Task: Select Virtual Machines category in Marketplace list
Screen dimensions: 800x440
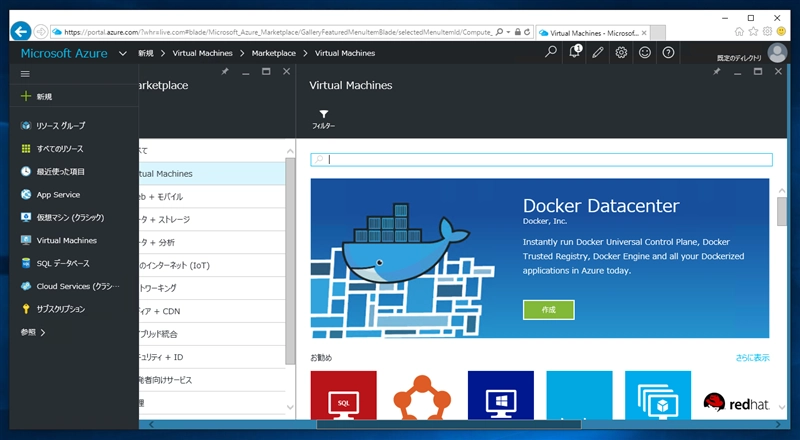Action: coord(212,174)
